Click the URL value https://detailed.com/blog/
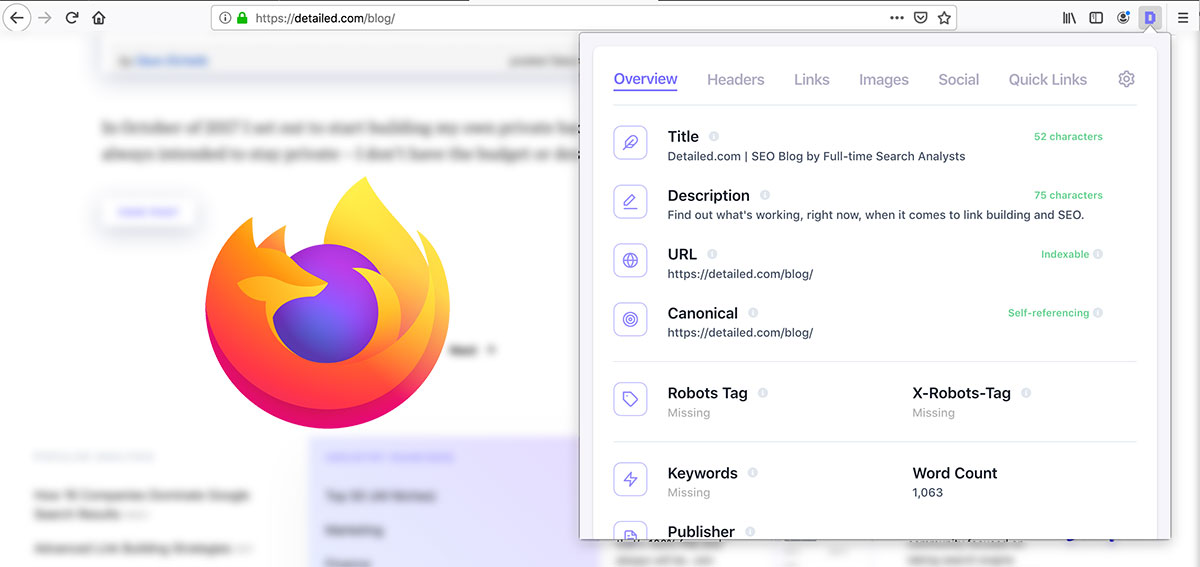This screenshot has height=567, width=1200. click(x=740, y=274)
